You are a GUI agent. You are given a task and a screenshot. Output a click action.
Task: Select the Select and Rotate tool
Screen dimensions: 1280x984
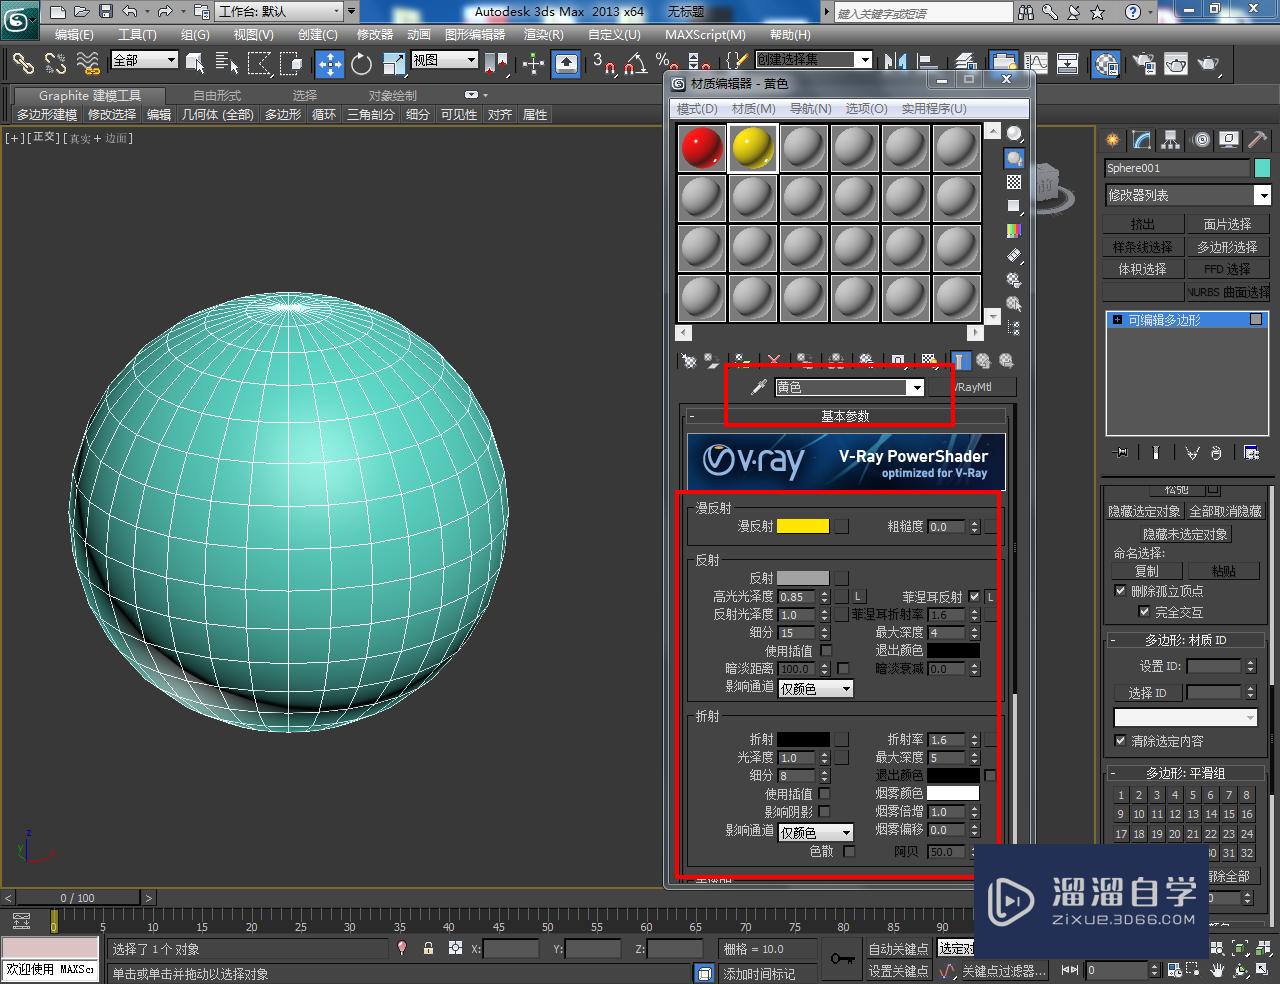click(361, 64)
